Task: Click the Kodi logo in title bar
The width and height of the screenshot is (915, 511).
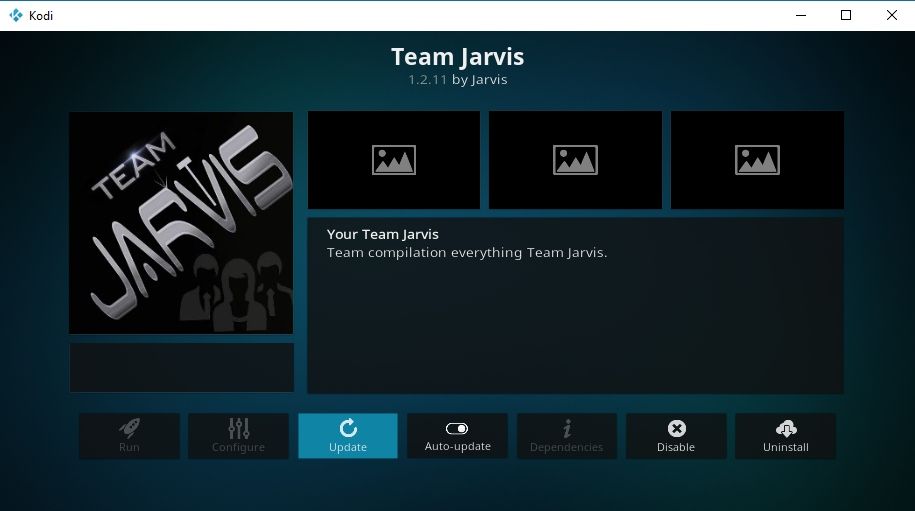Action: tap(16, 15)
